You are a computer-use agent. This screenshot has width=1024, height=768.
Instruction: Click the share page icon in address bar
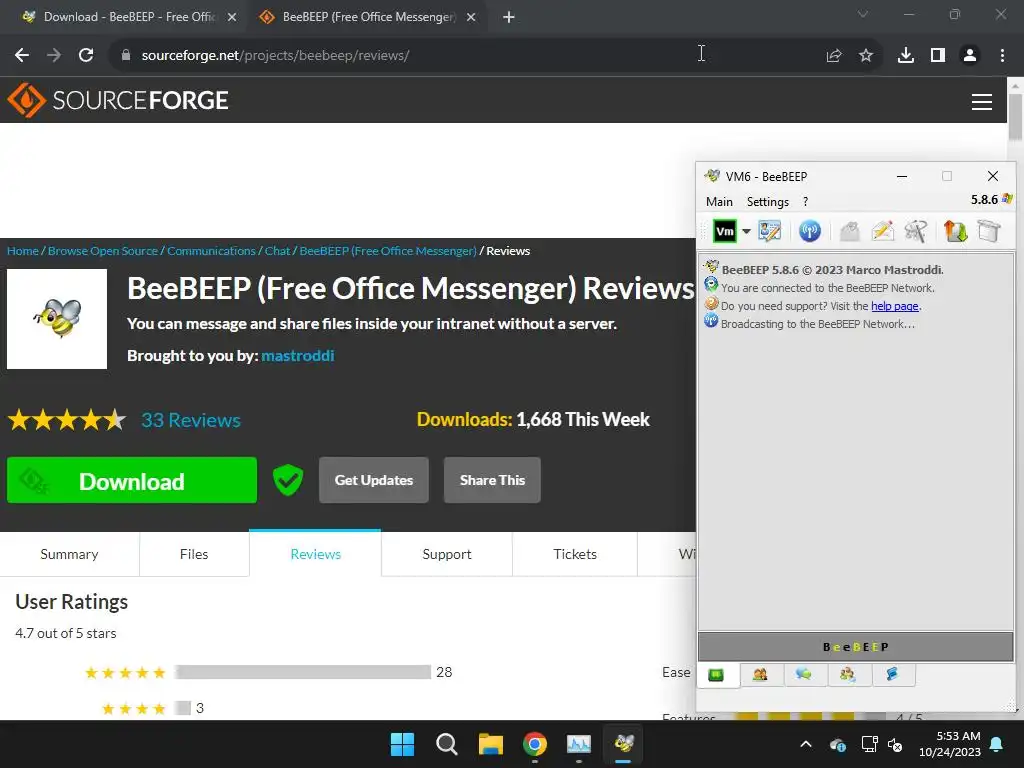pos(834,56)
